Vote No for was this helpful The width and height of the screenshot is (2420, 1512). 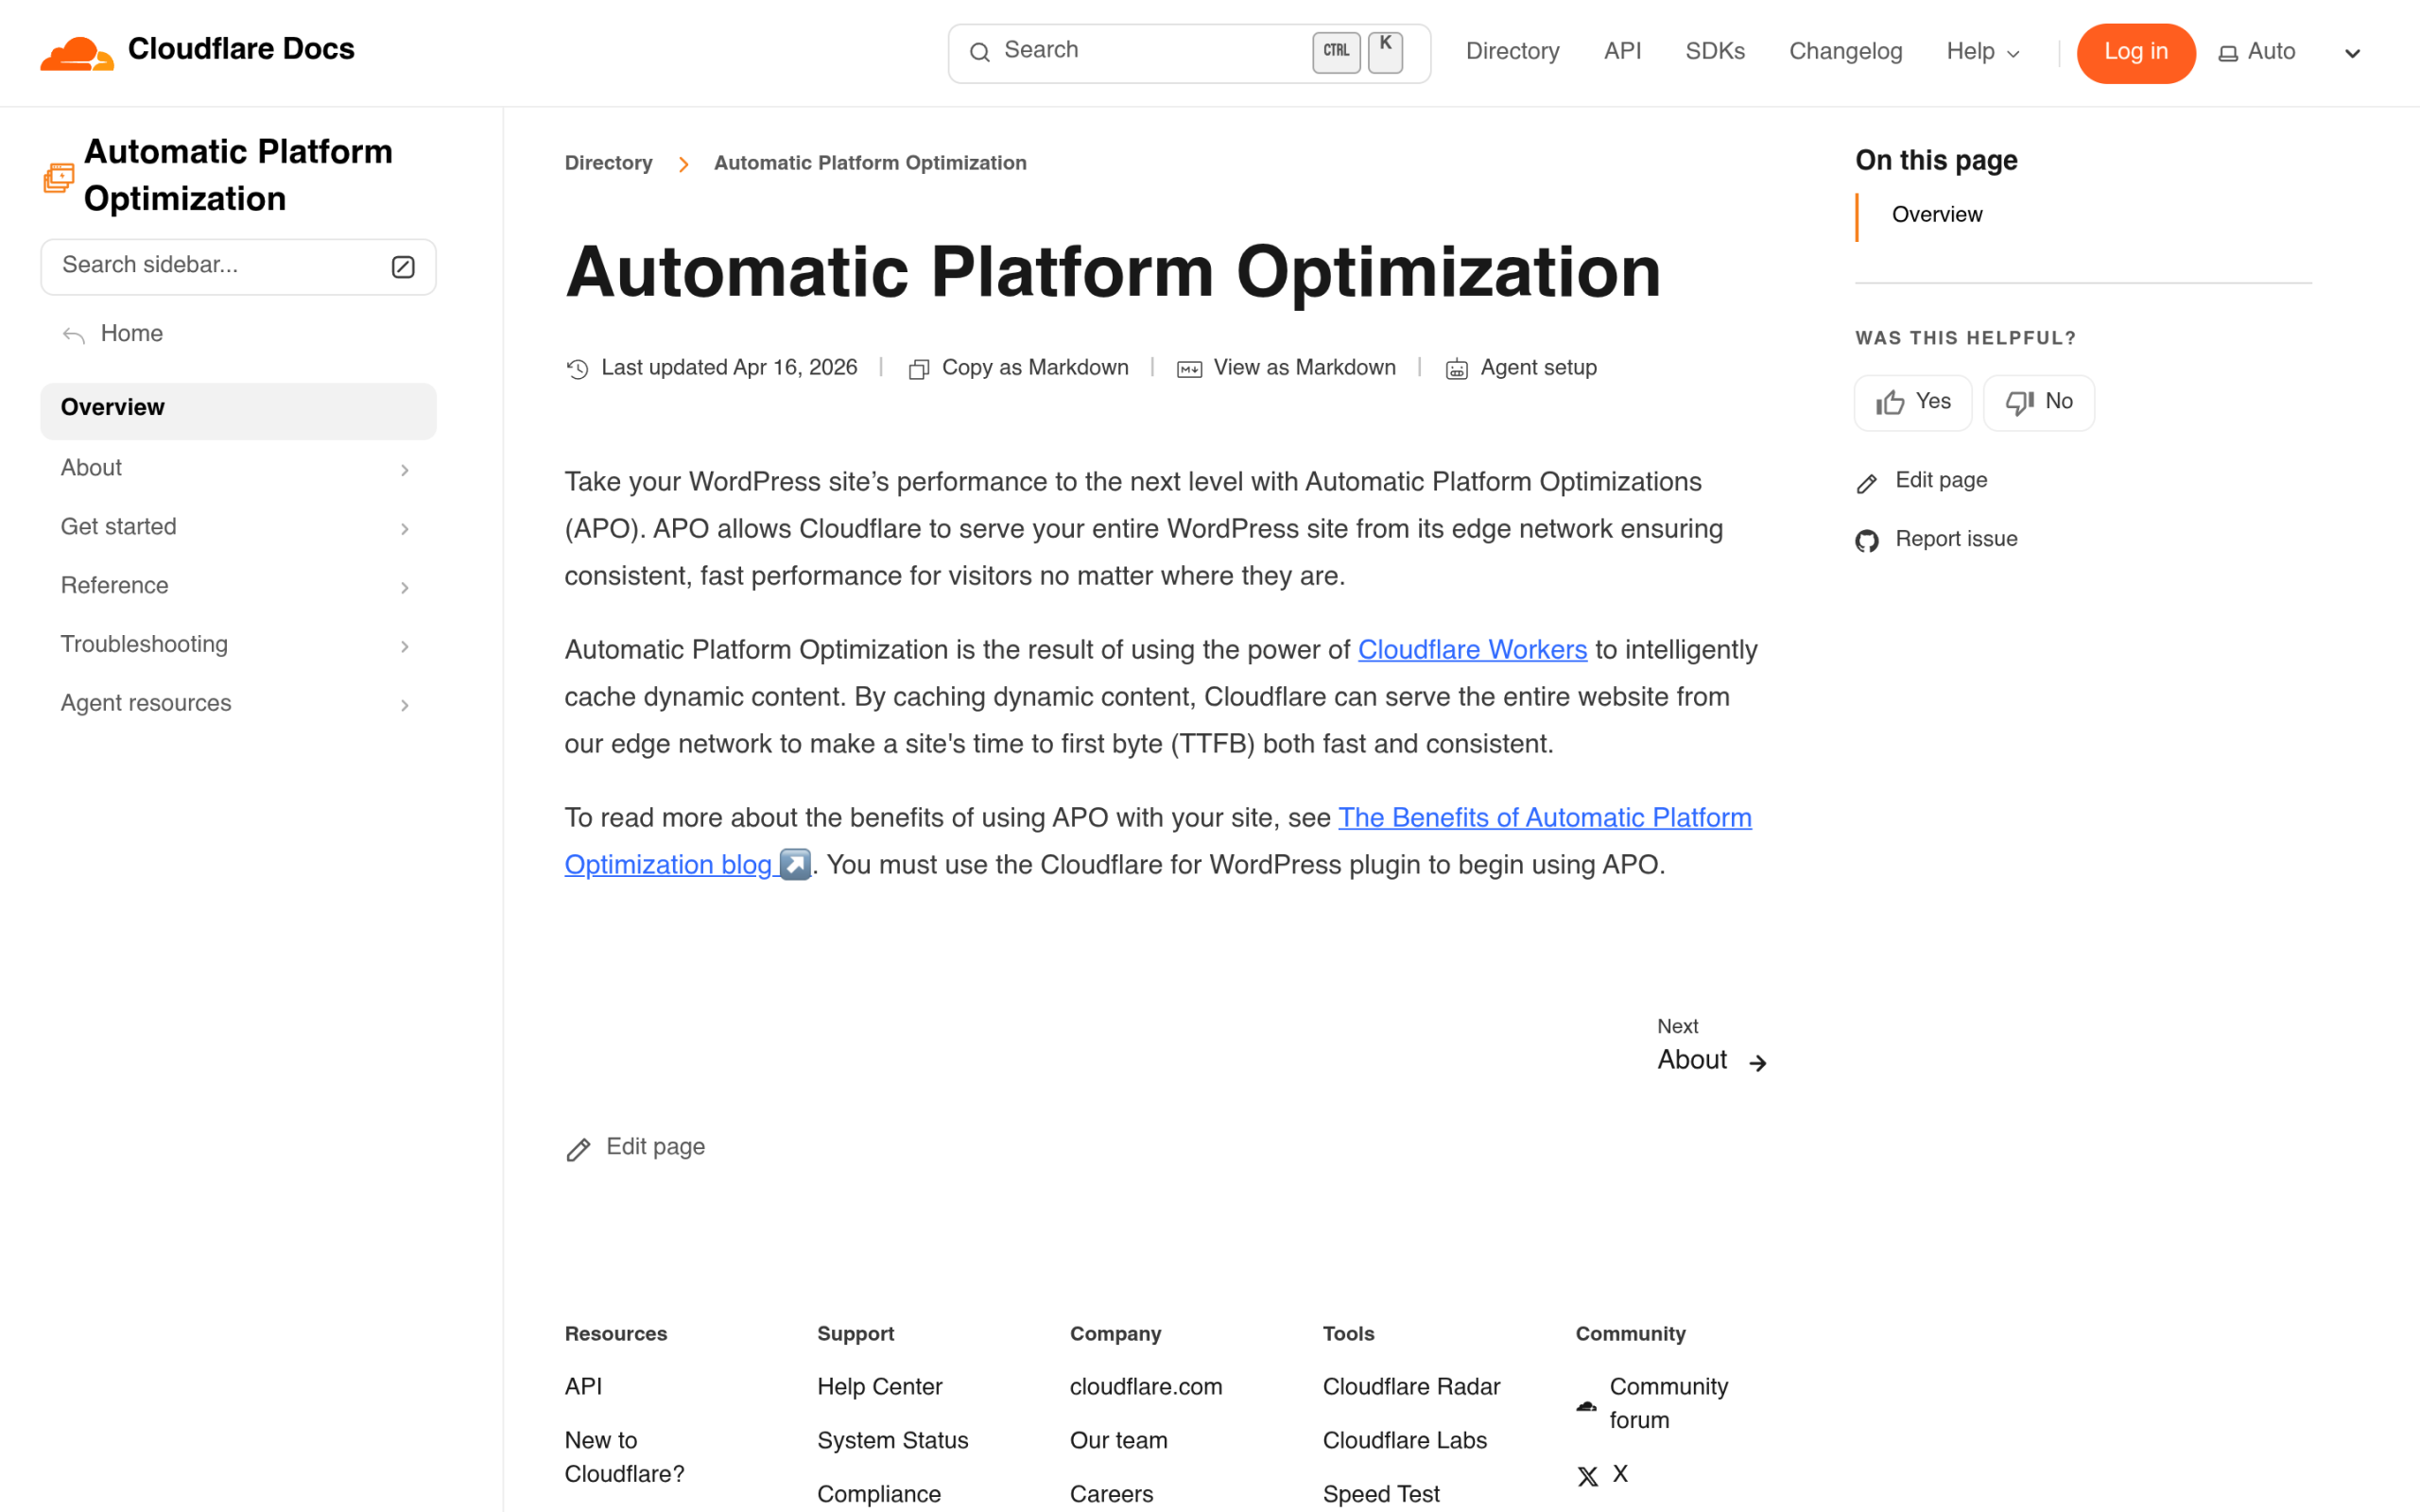click(x=2038, y=403)
